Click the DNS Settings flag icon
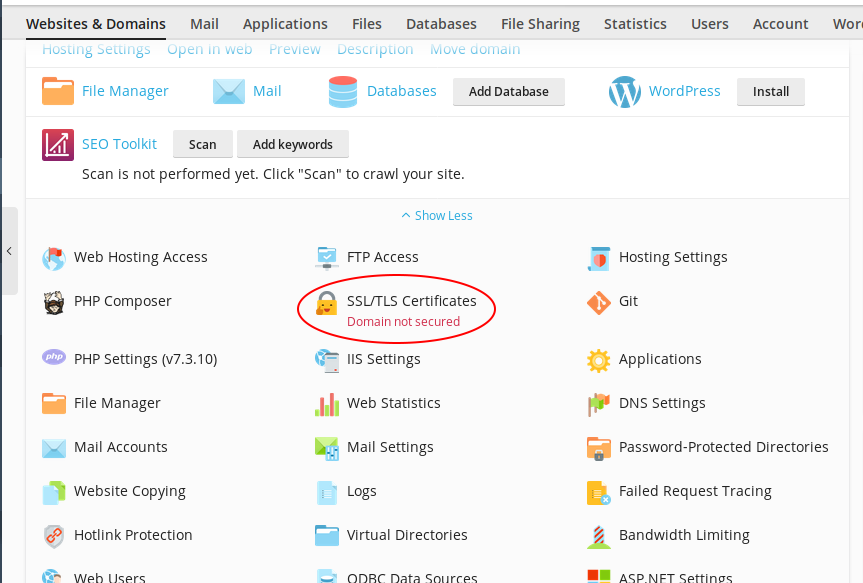 coord(598,404)
